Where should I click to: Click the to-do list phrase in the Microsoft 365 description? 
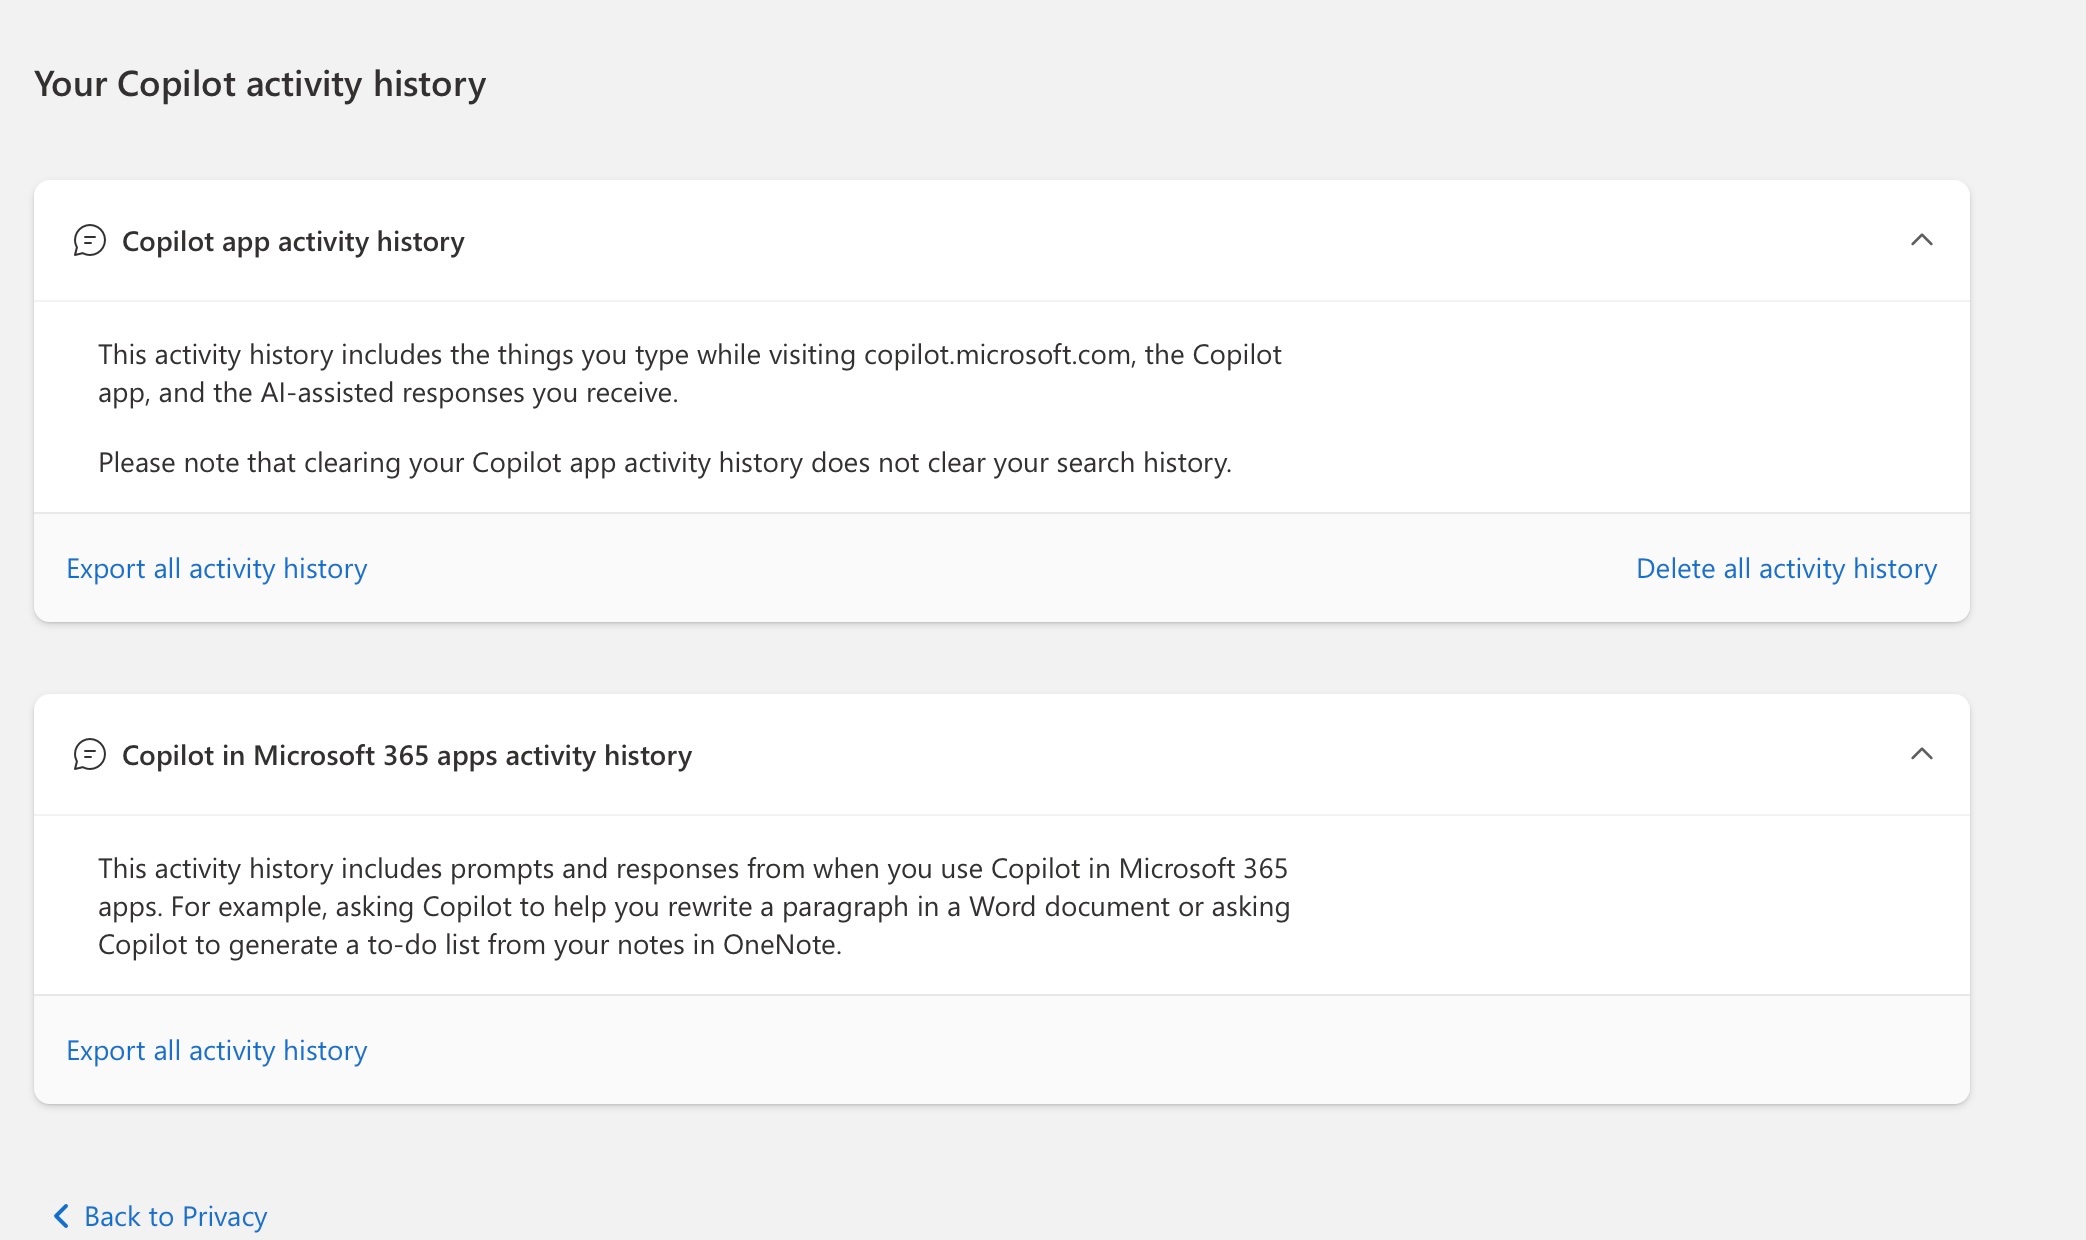pos(423,945)
